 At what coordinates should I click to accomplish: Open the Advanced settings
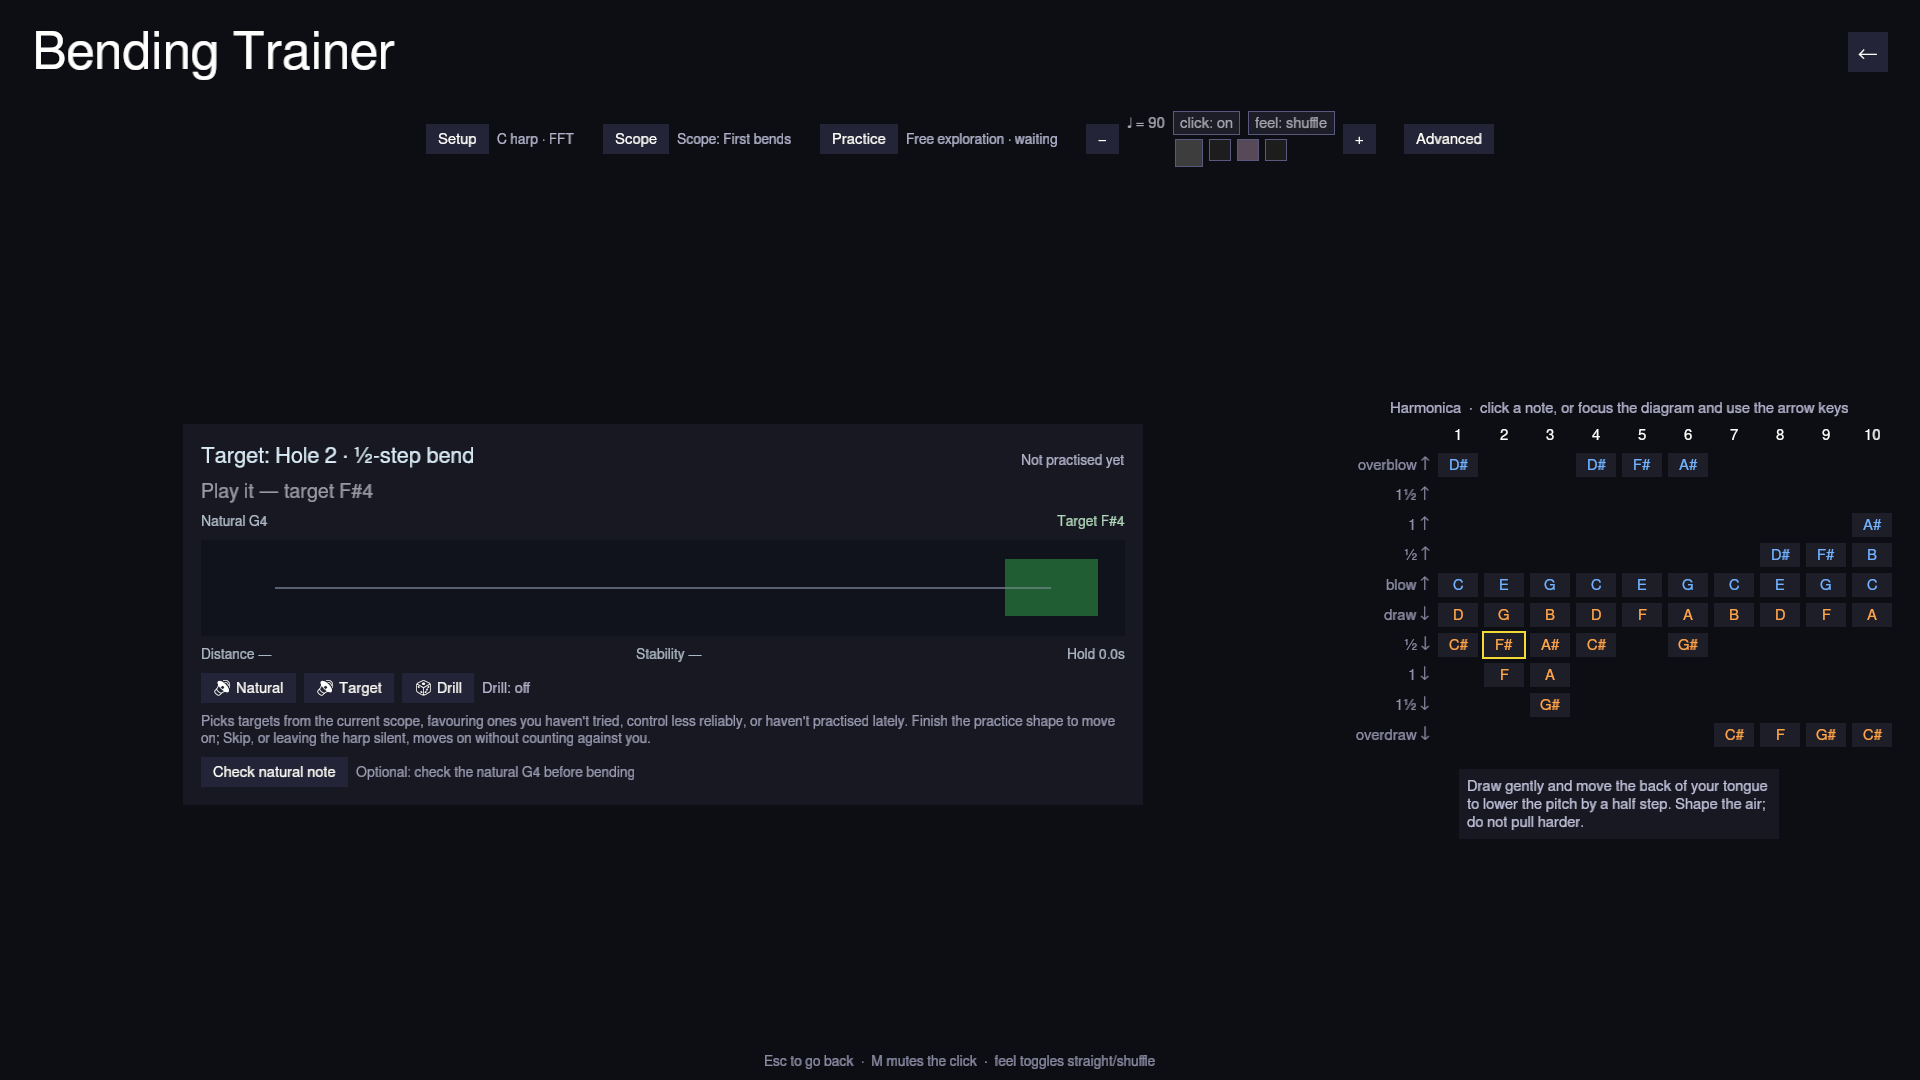click(x=1448, y=139)
